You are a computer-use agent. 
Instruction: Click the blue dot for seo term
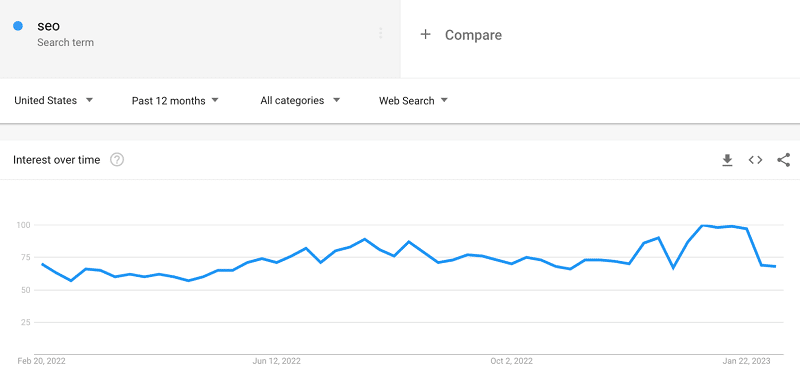tap(18, 26)
